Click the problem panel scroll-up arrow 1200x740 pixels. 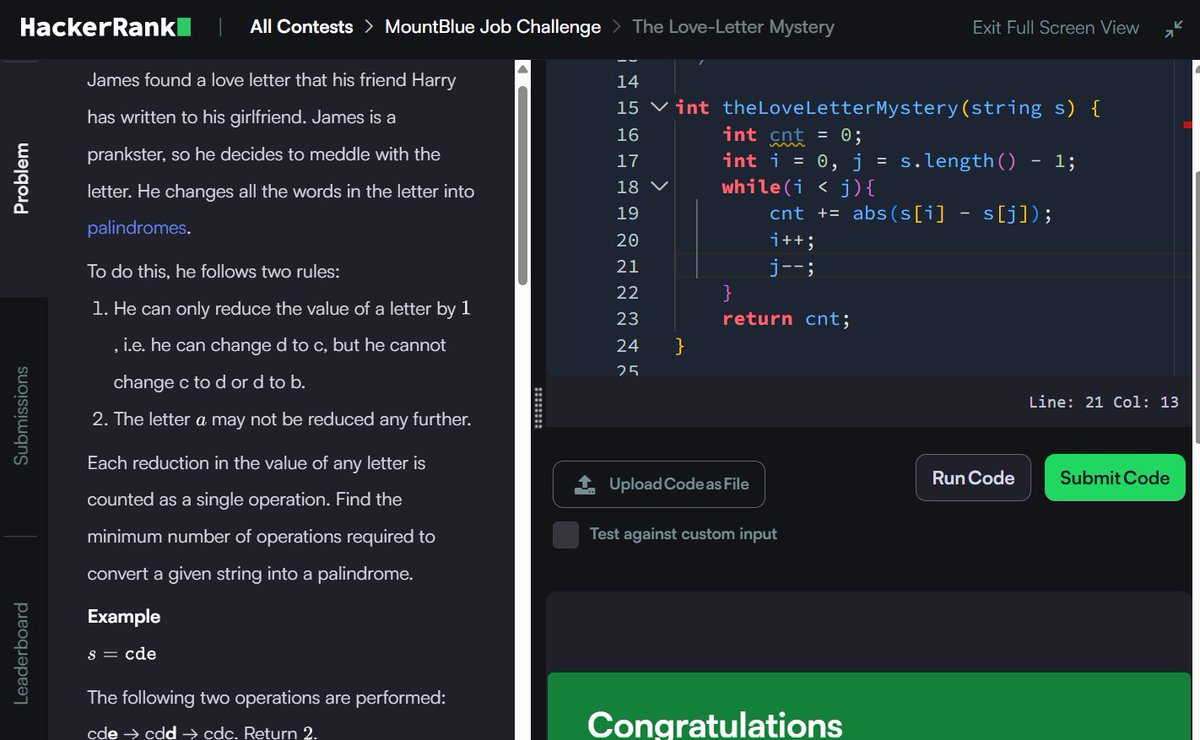(x=521, y=69)
